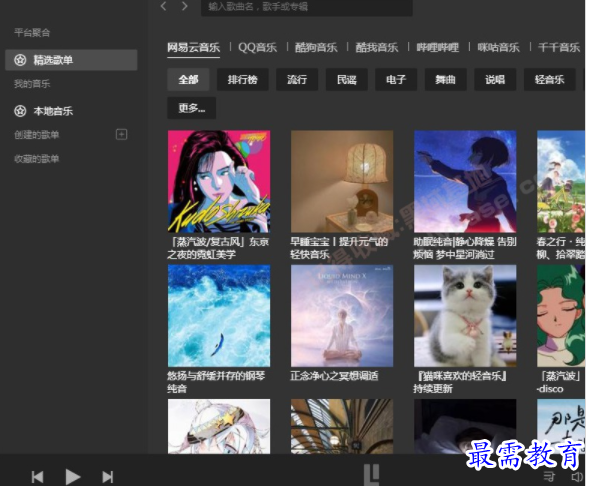Click the 助眠纯音 静心降燥 title

pos(465,248)
